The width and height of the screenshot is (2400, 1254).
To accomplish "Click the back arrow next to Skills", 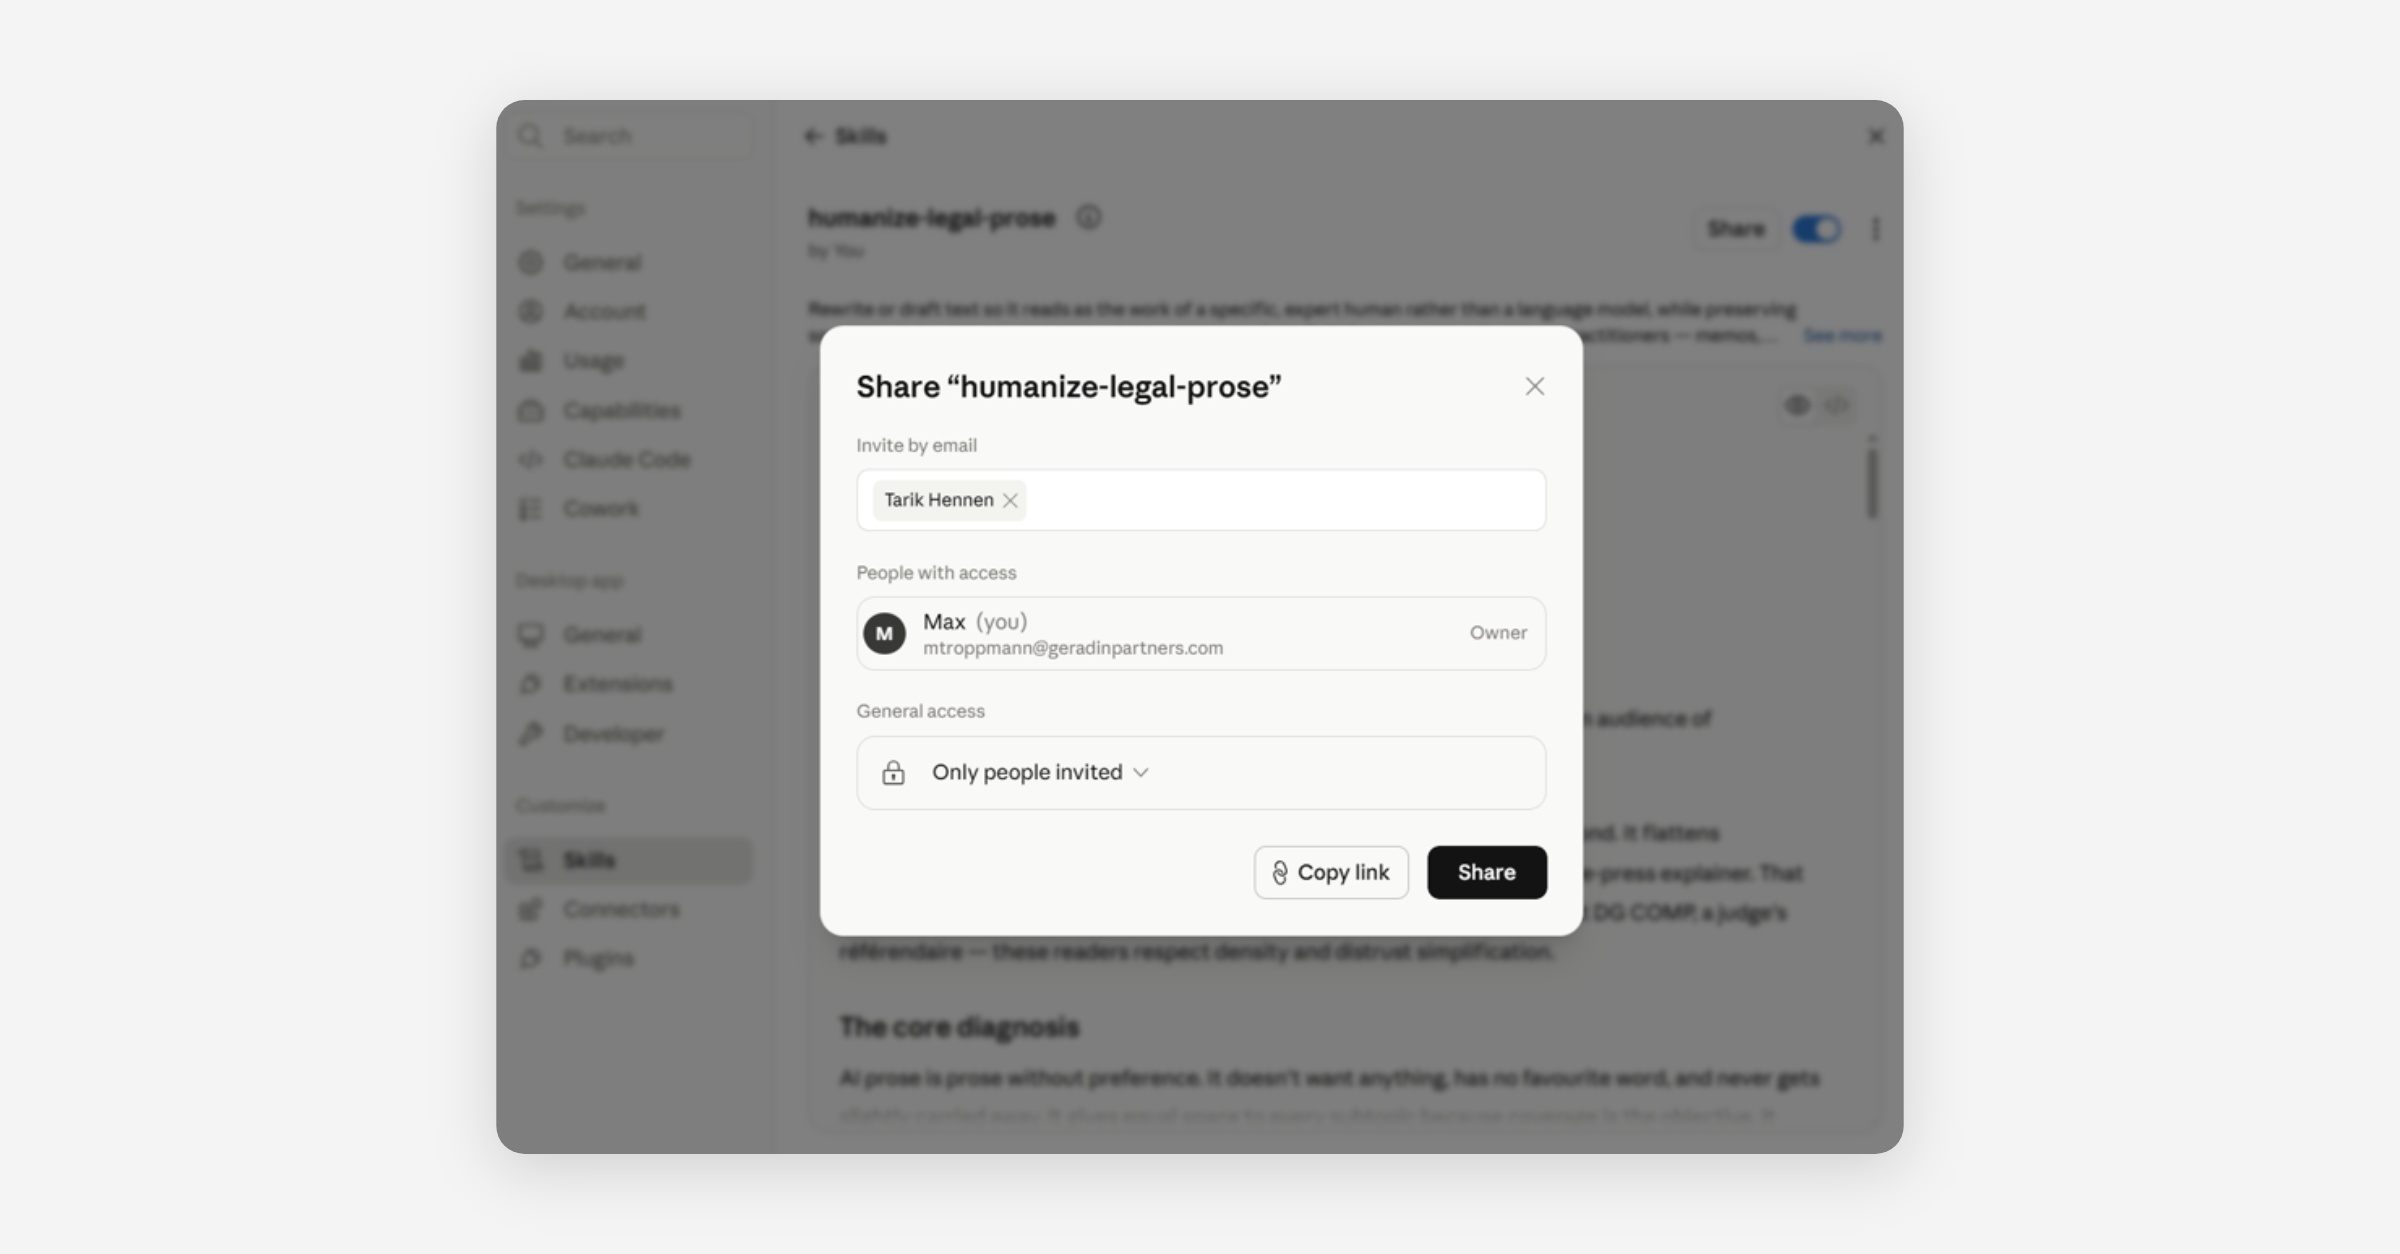I will [813, 136].
